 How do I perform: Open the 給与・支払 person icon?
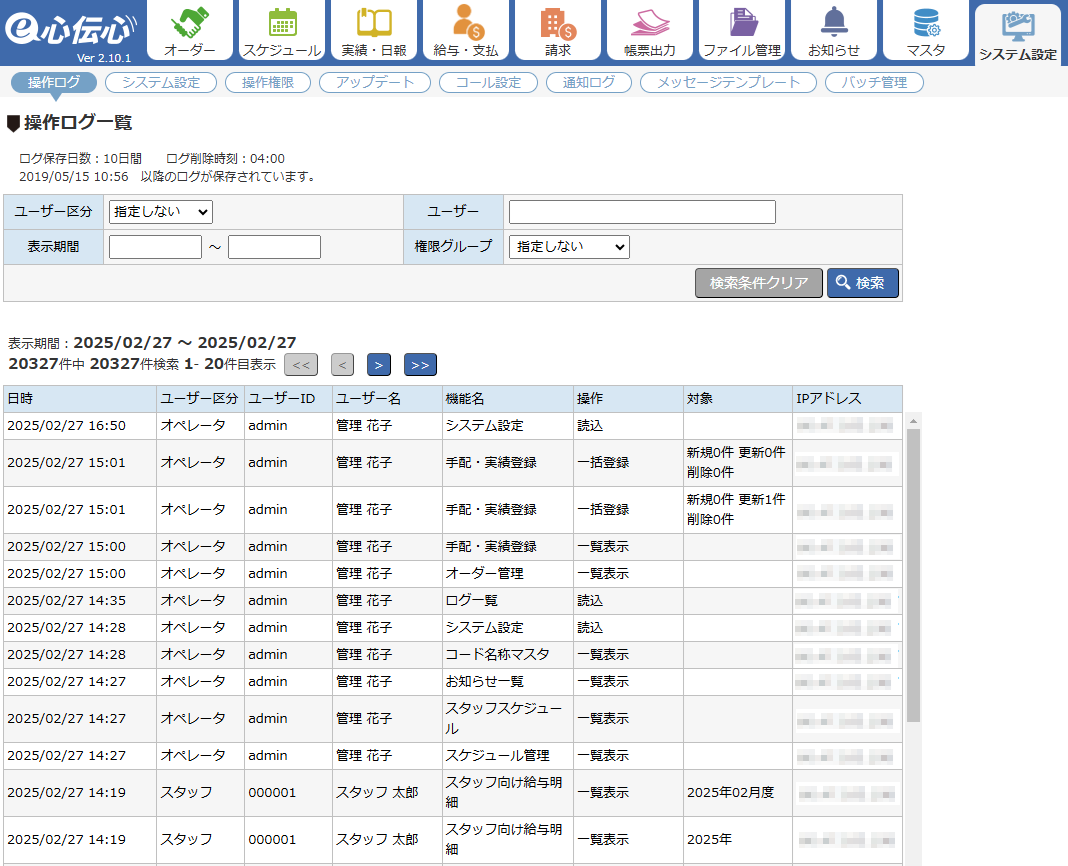466,31
